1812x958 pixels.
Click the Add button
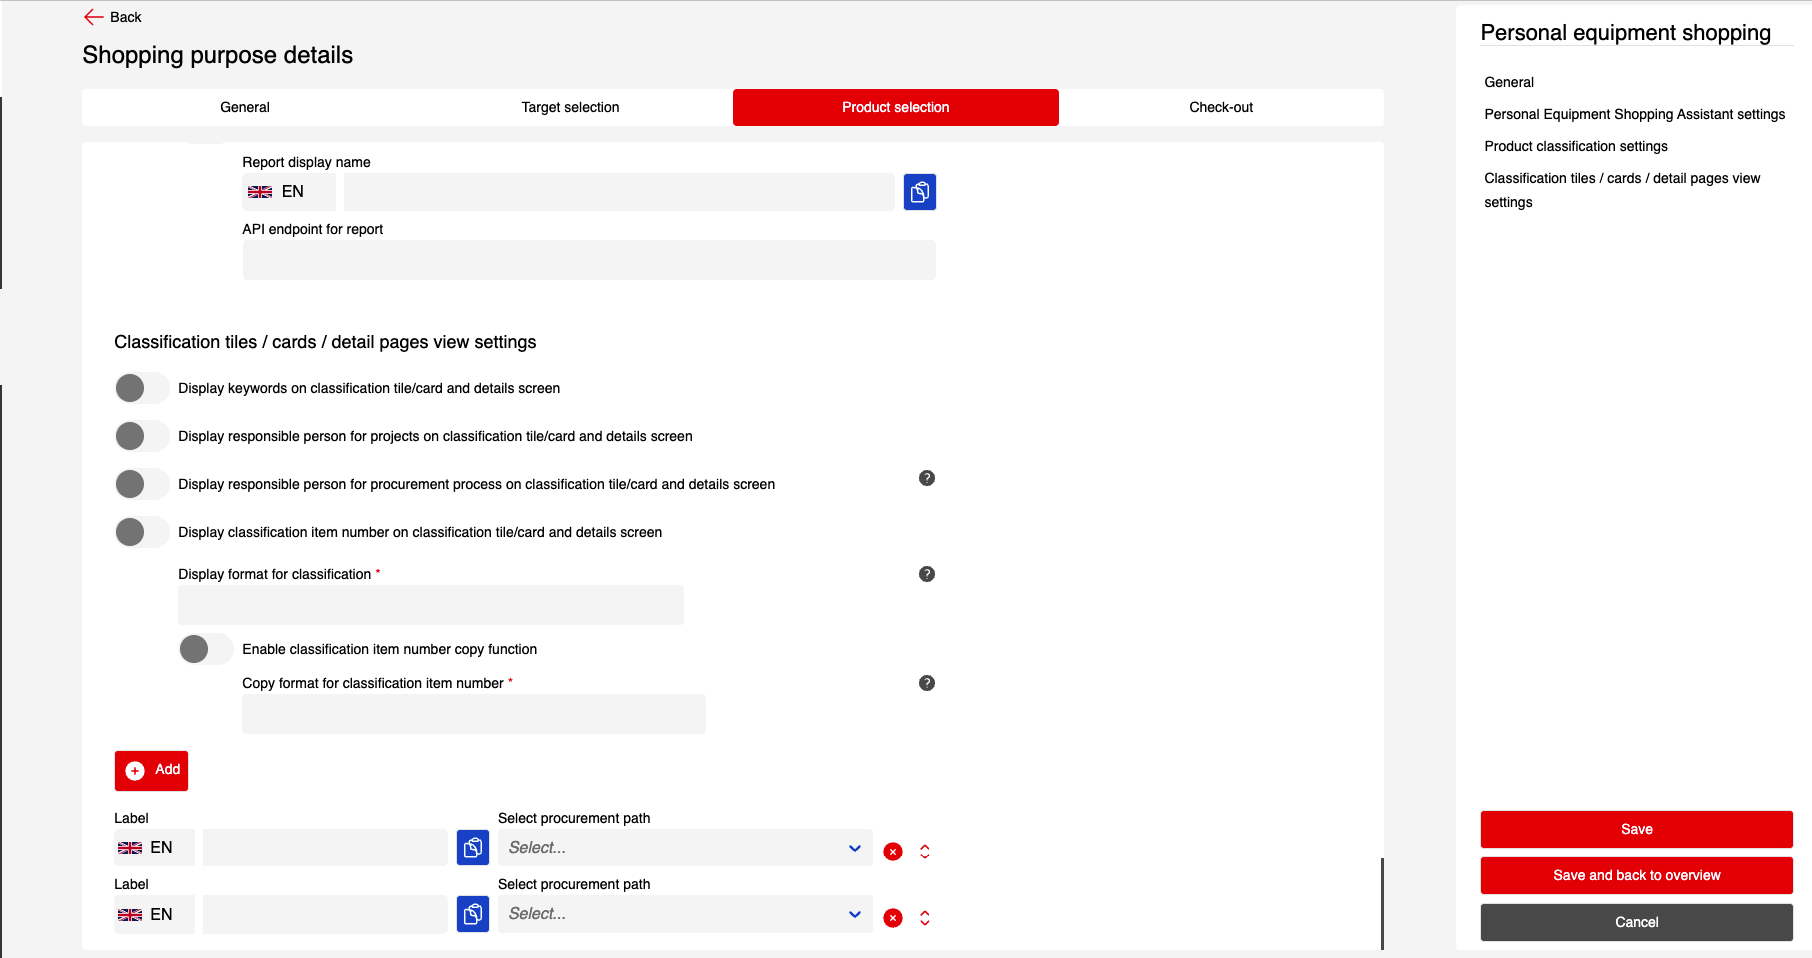(x=152, y=770)
